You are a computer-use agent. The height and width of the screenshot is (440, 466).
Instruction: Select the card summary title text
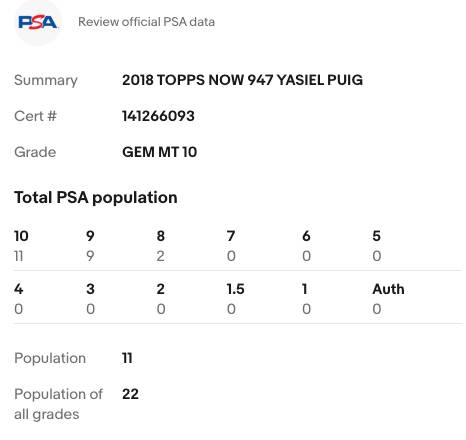click(242, 80)
